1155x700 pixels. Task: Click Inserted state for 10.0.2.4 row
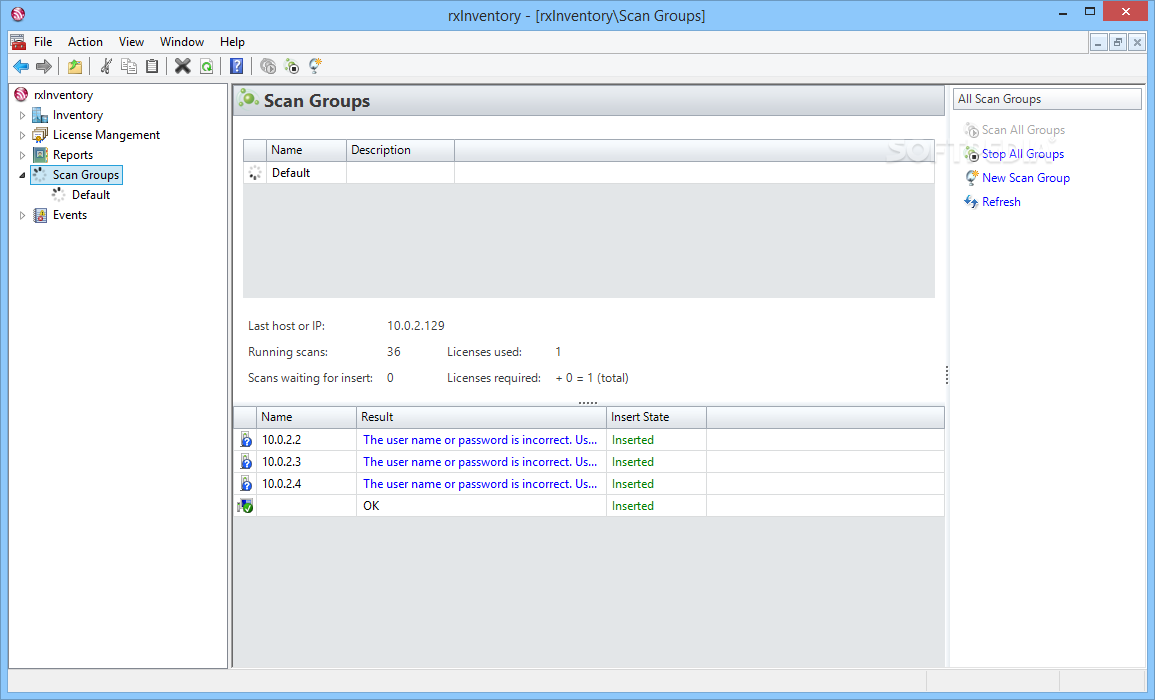[x=633, y=484]
